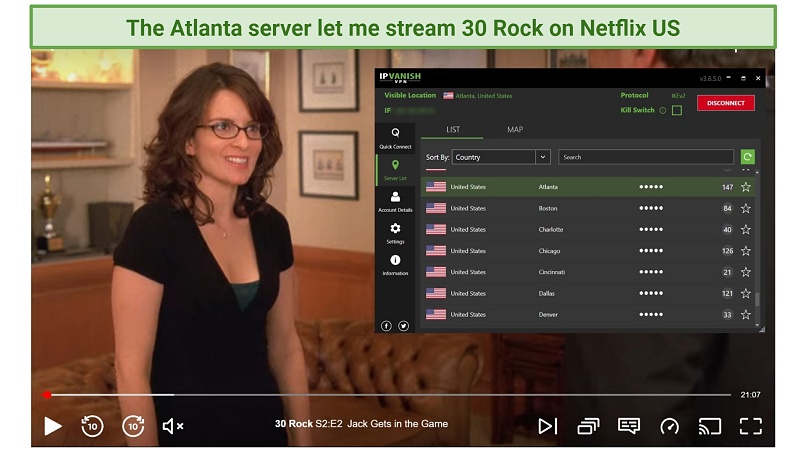Click the red DISCONNECT button
This screenshot has height=453, width=806.
click(725, 103)
